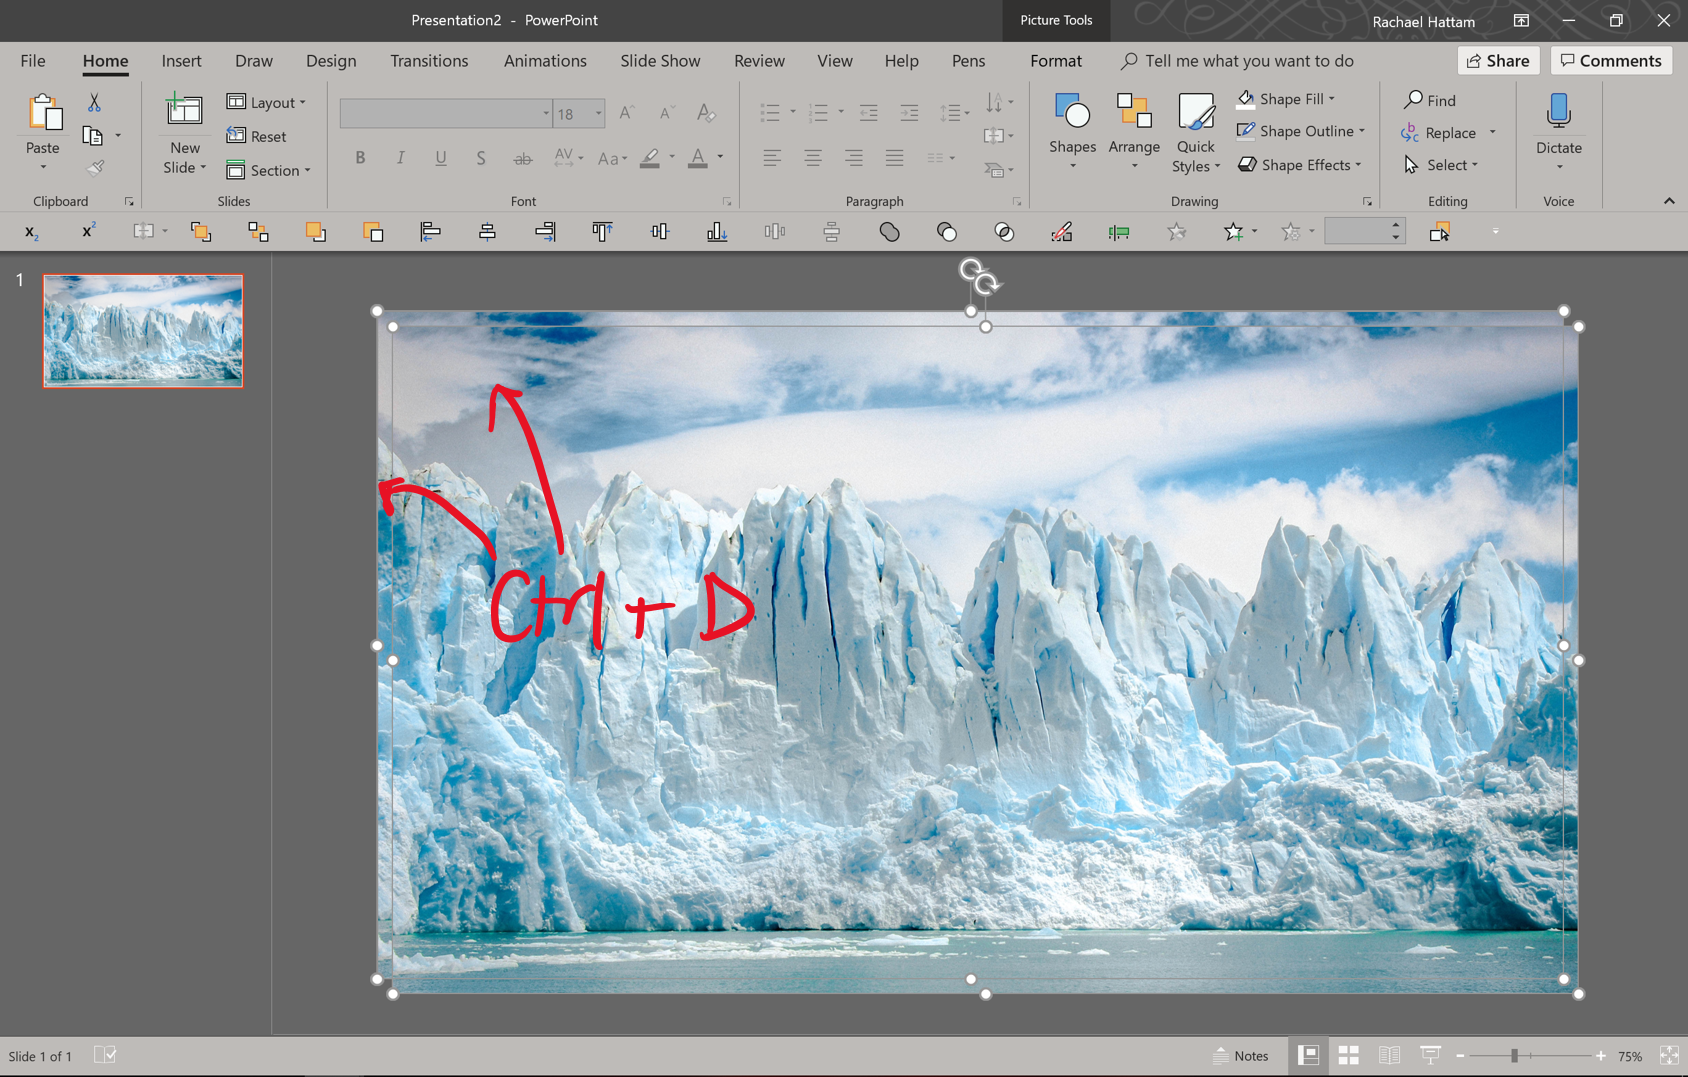
Task: Open the Picture Tools Format tab
Action: 1056,60
